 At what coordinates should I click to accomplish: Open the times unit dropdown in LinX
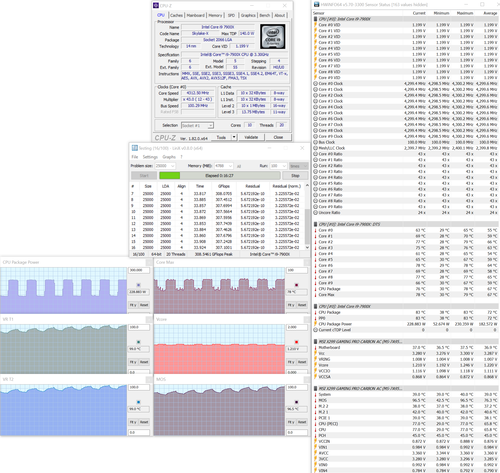point(298,166)
